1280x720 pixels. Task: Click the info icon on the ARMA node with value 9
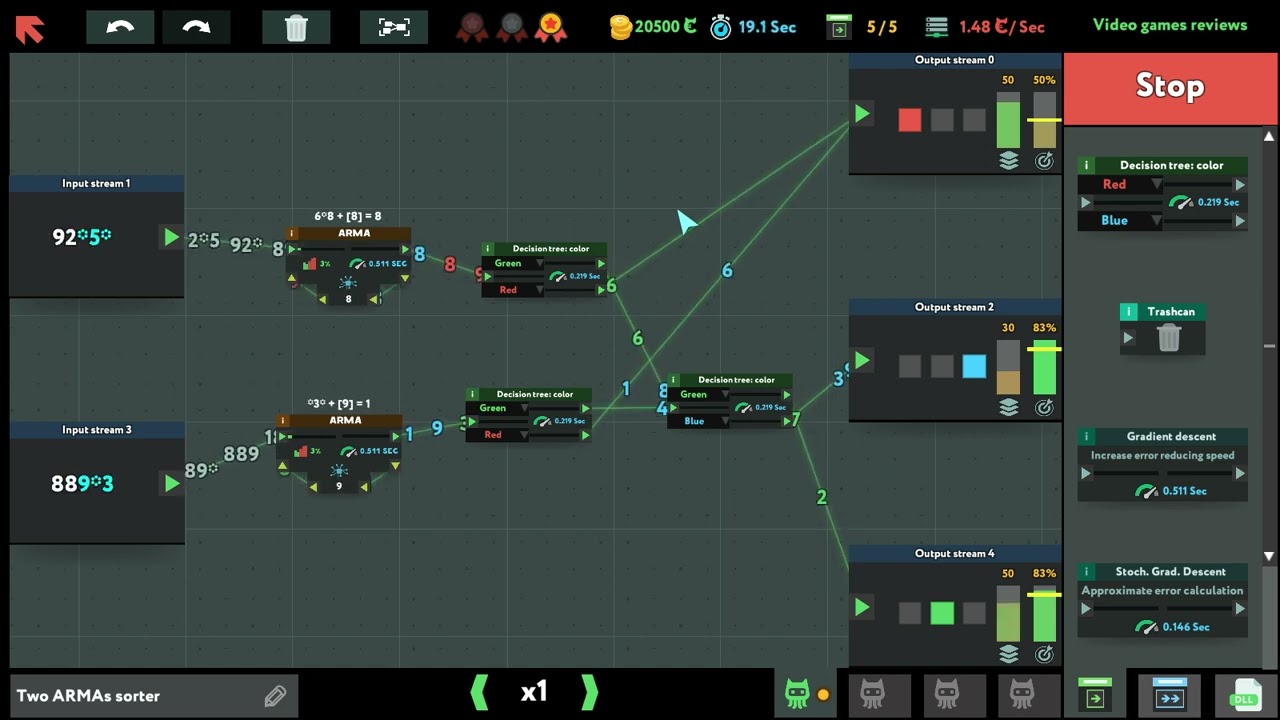point(283,421)
